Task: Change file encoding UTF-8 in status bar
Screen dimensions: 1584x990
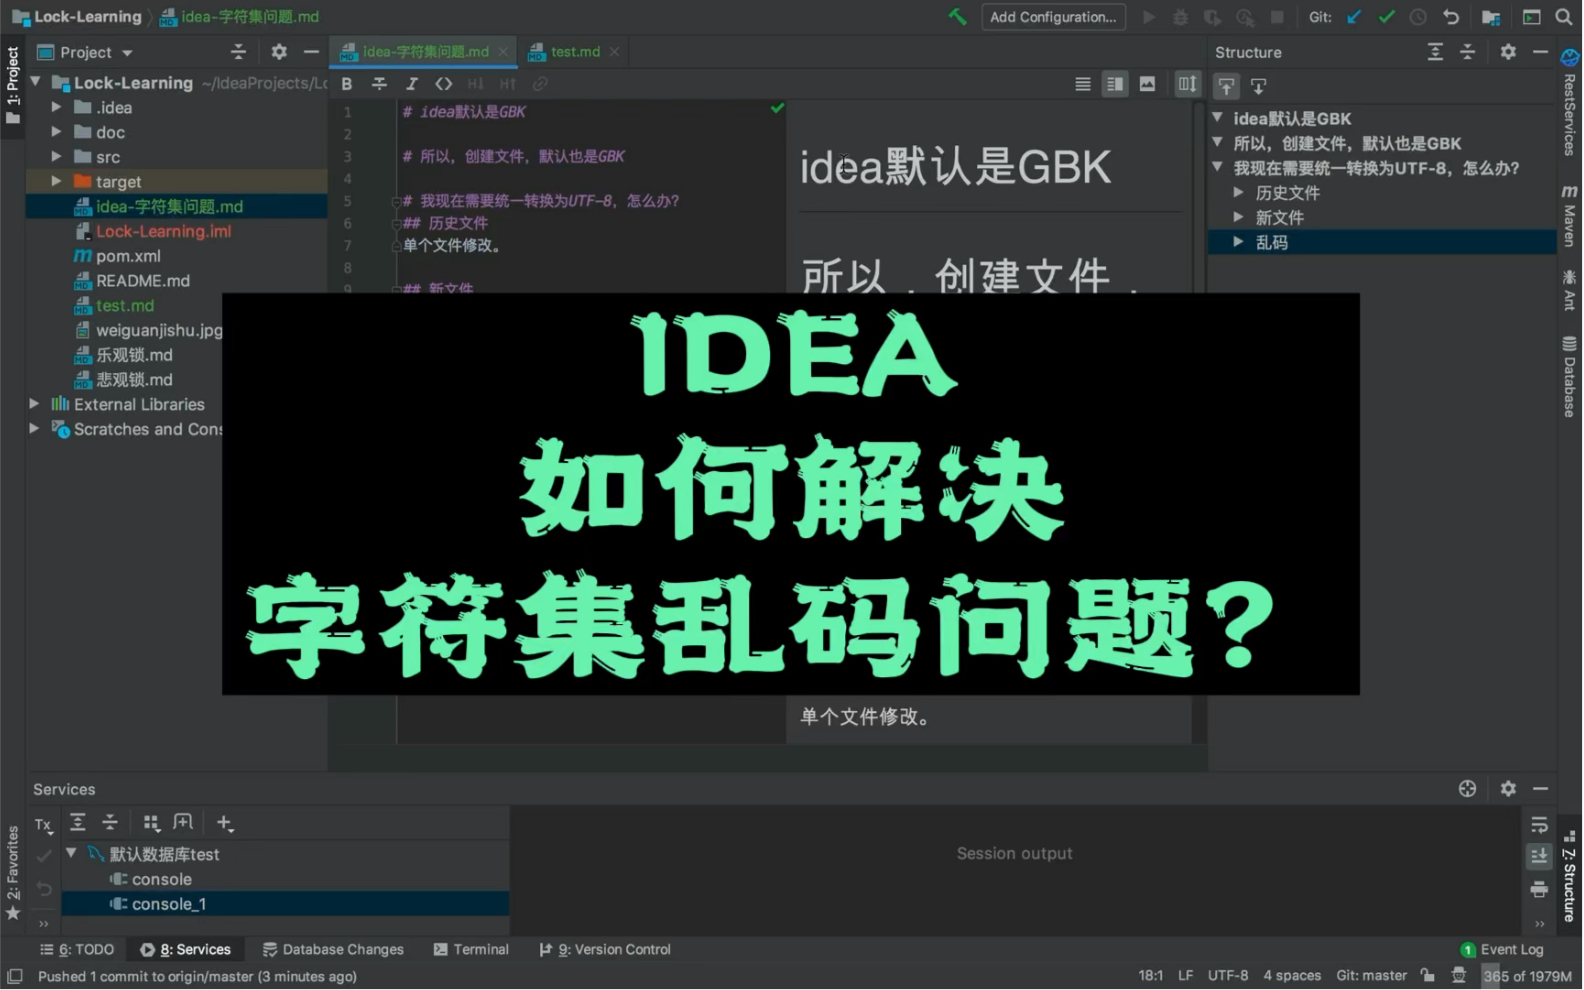Action: [x=1227, y=976]
